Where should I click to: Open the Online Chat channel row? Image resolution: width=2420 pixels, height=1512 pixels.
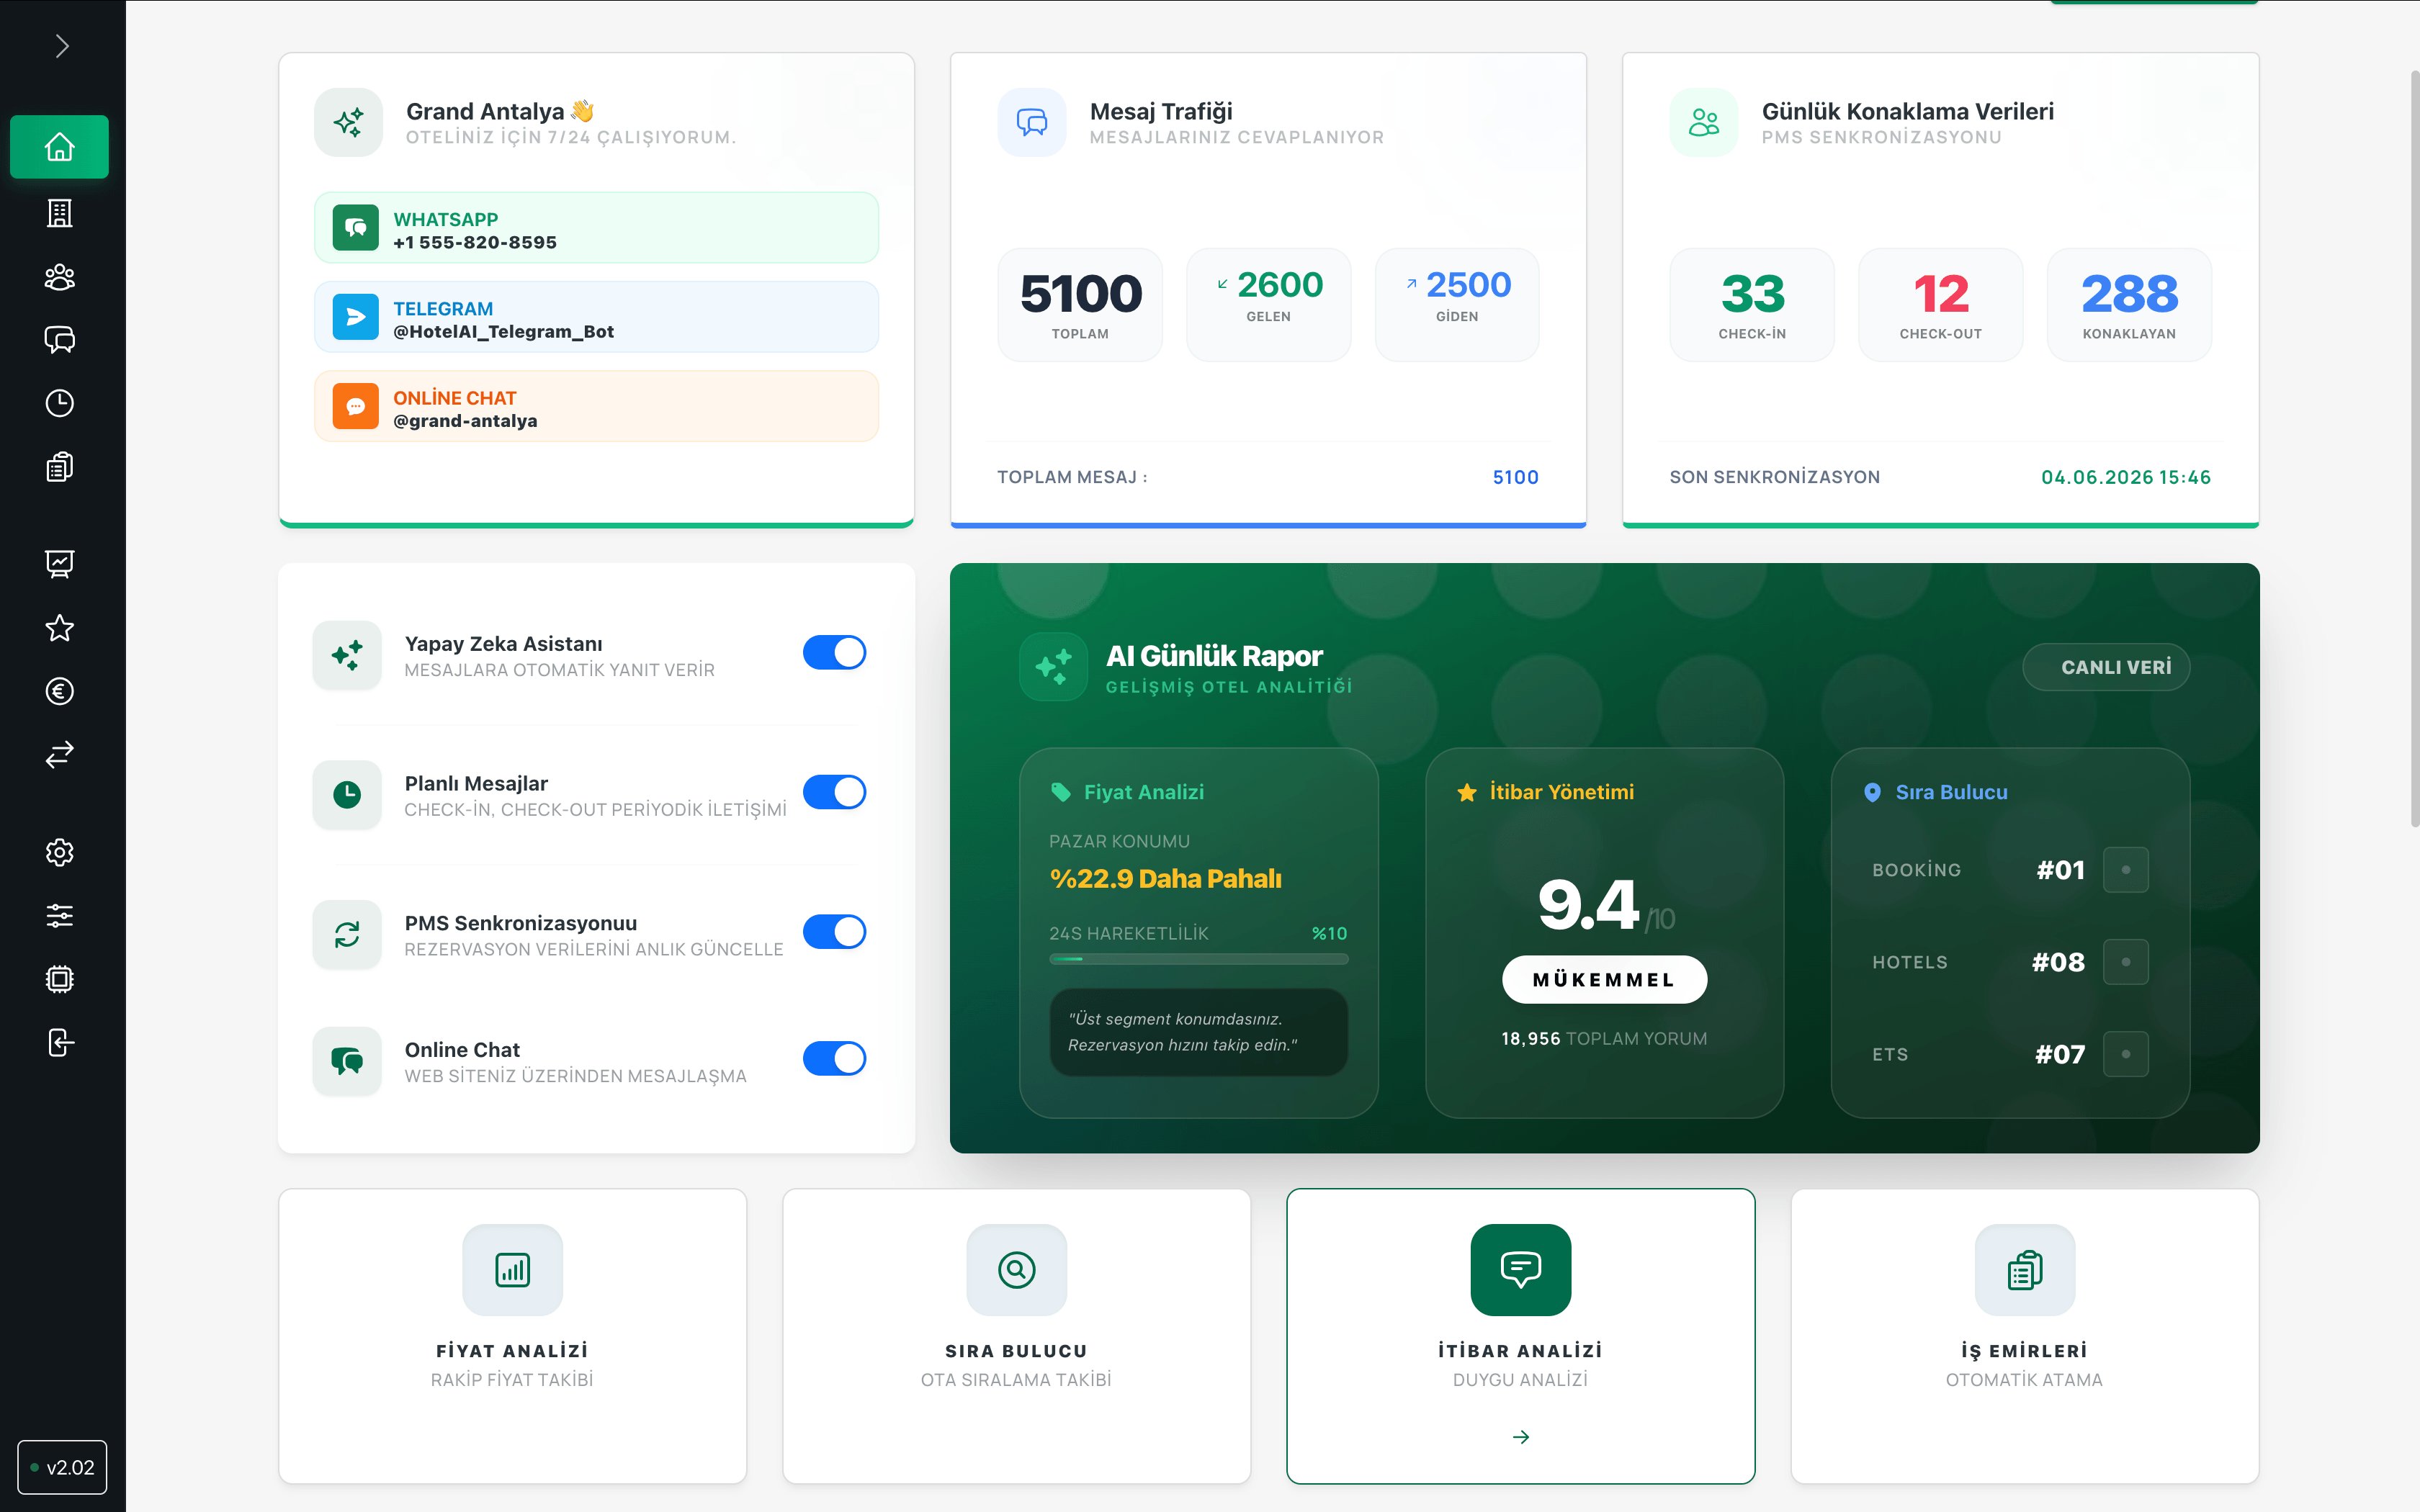(x=596, y=406)
